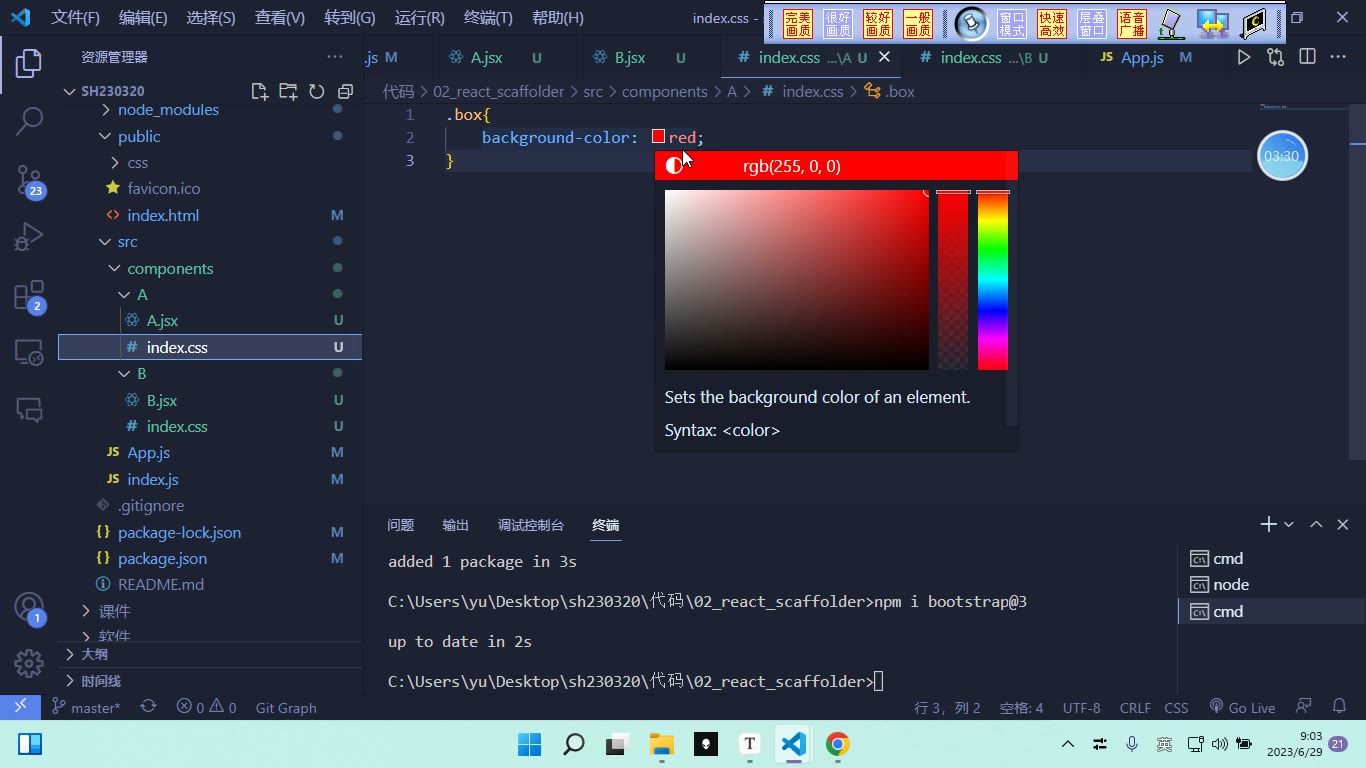Click the opacity slider strip in picker
The width and height of the screenshot is (1366, 768).
[952, 280]
